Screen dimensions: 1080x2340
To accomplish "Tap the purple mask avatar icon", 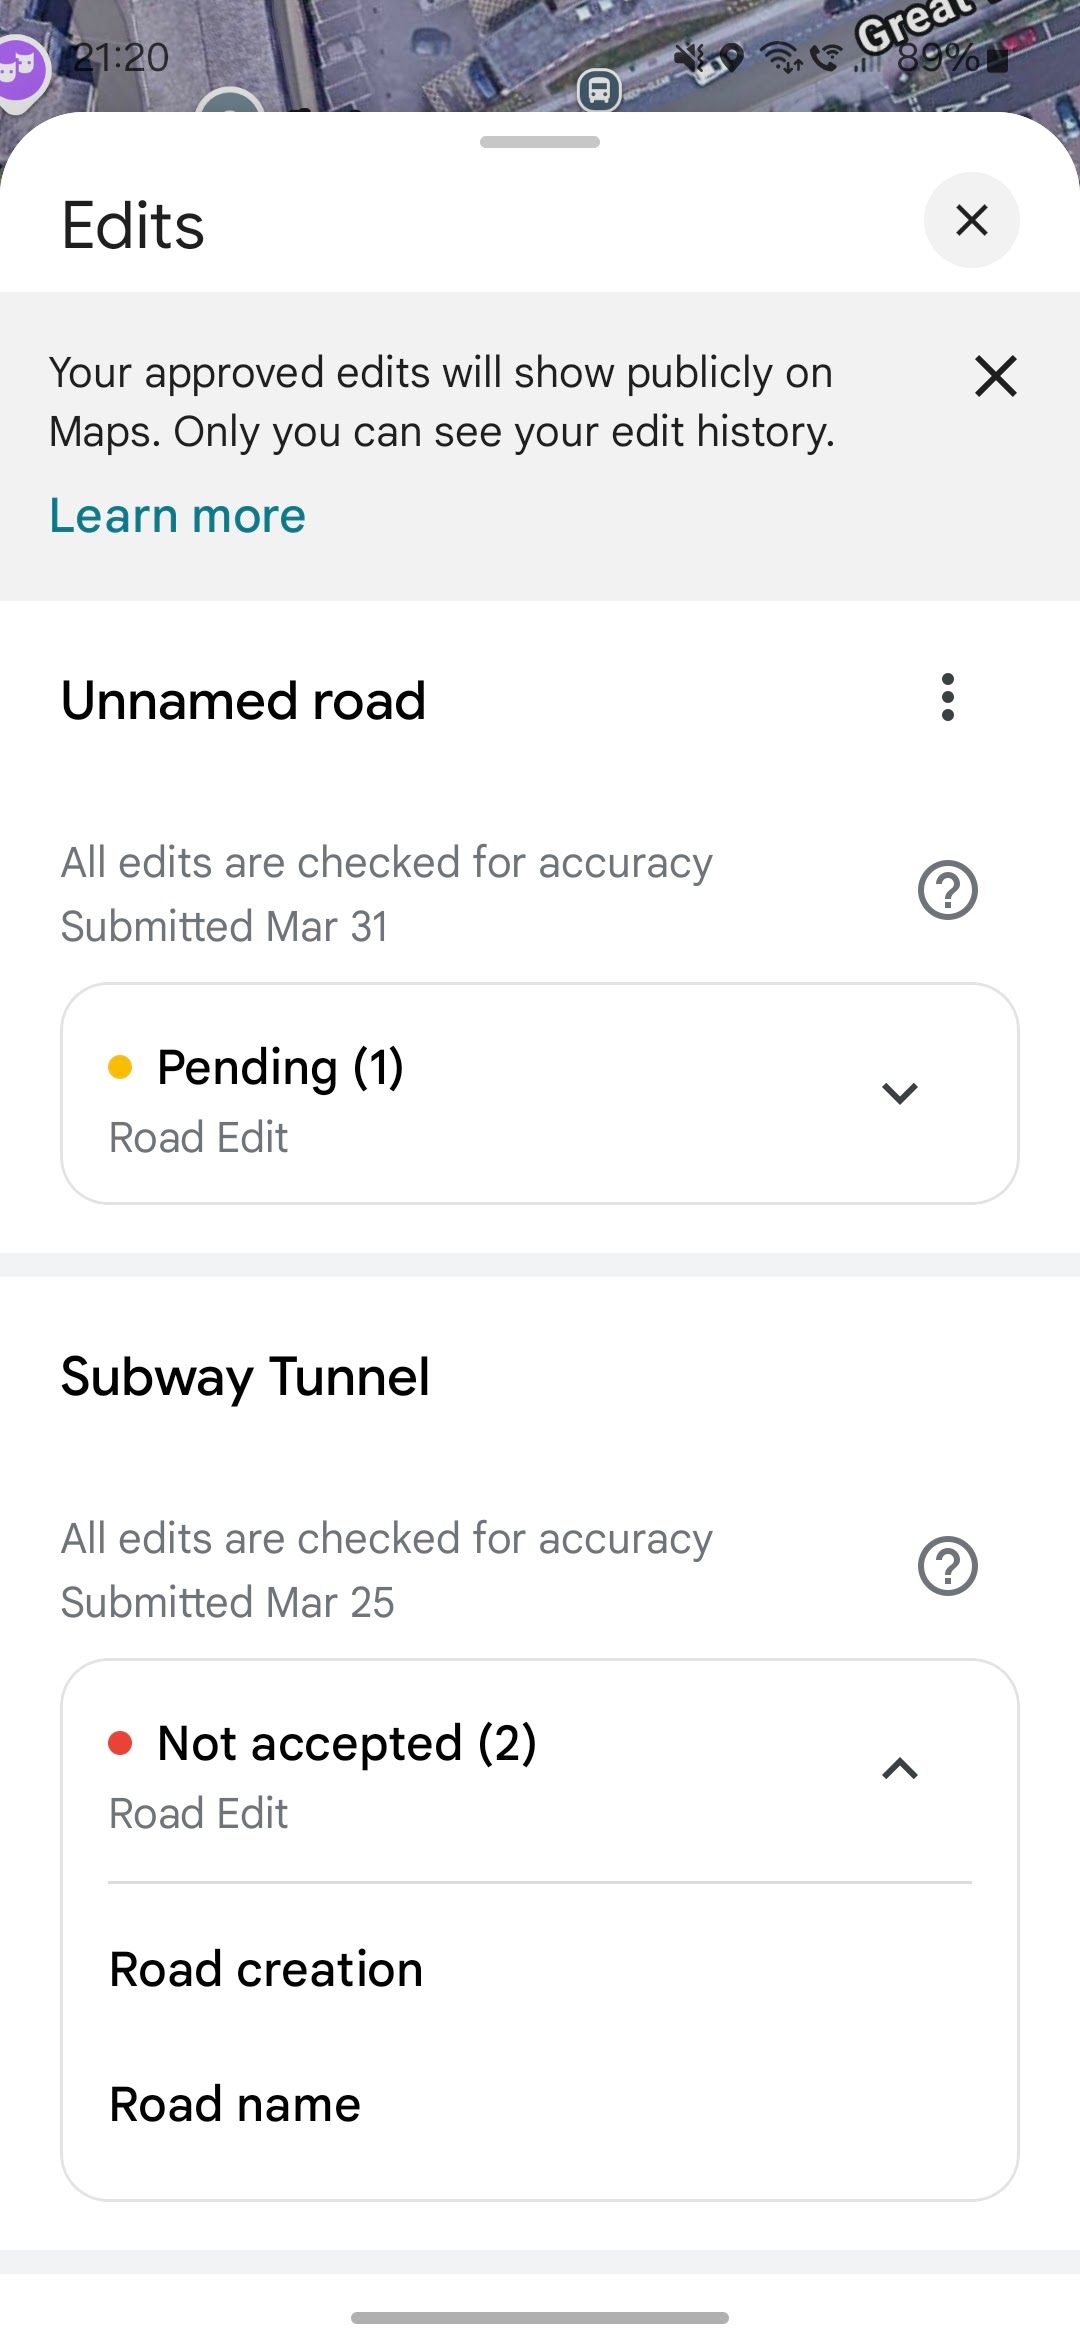I will [22, 70].
